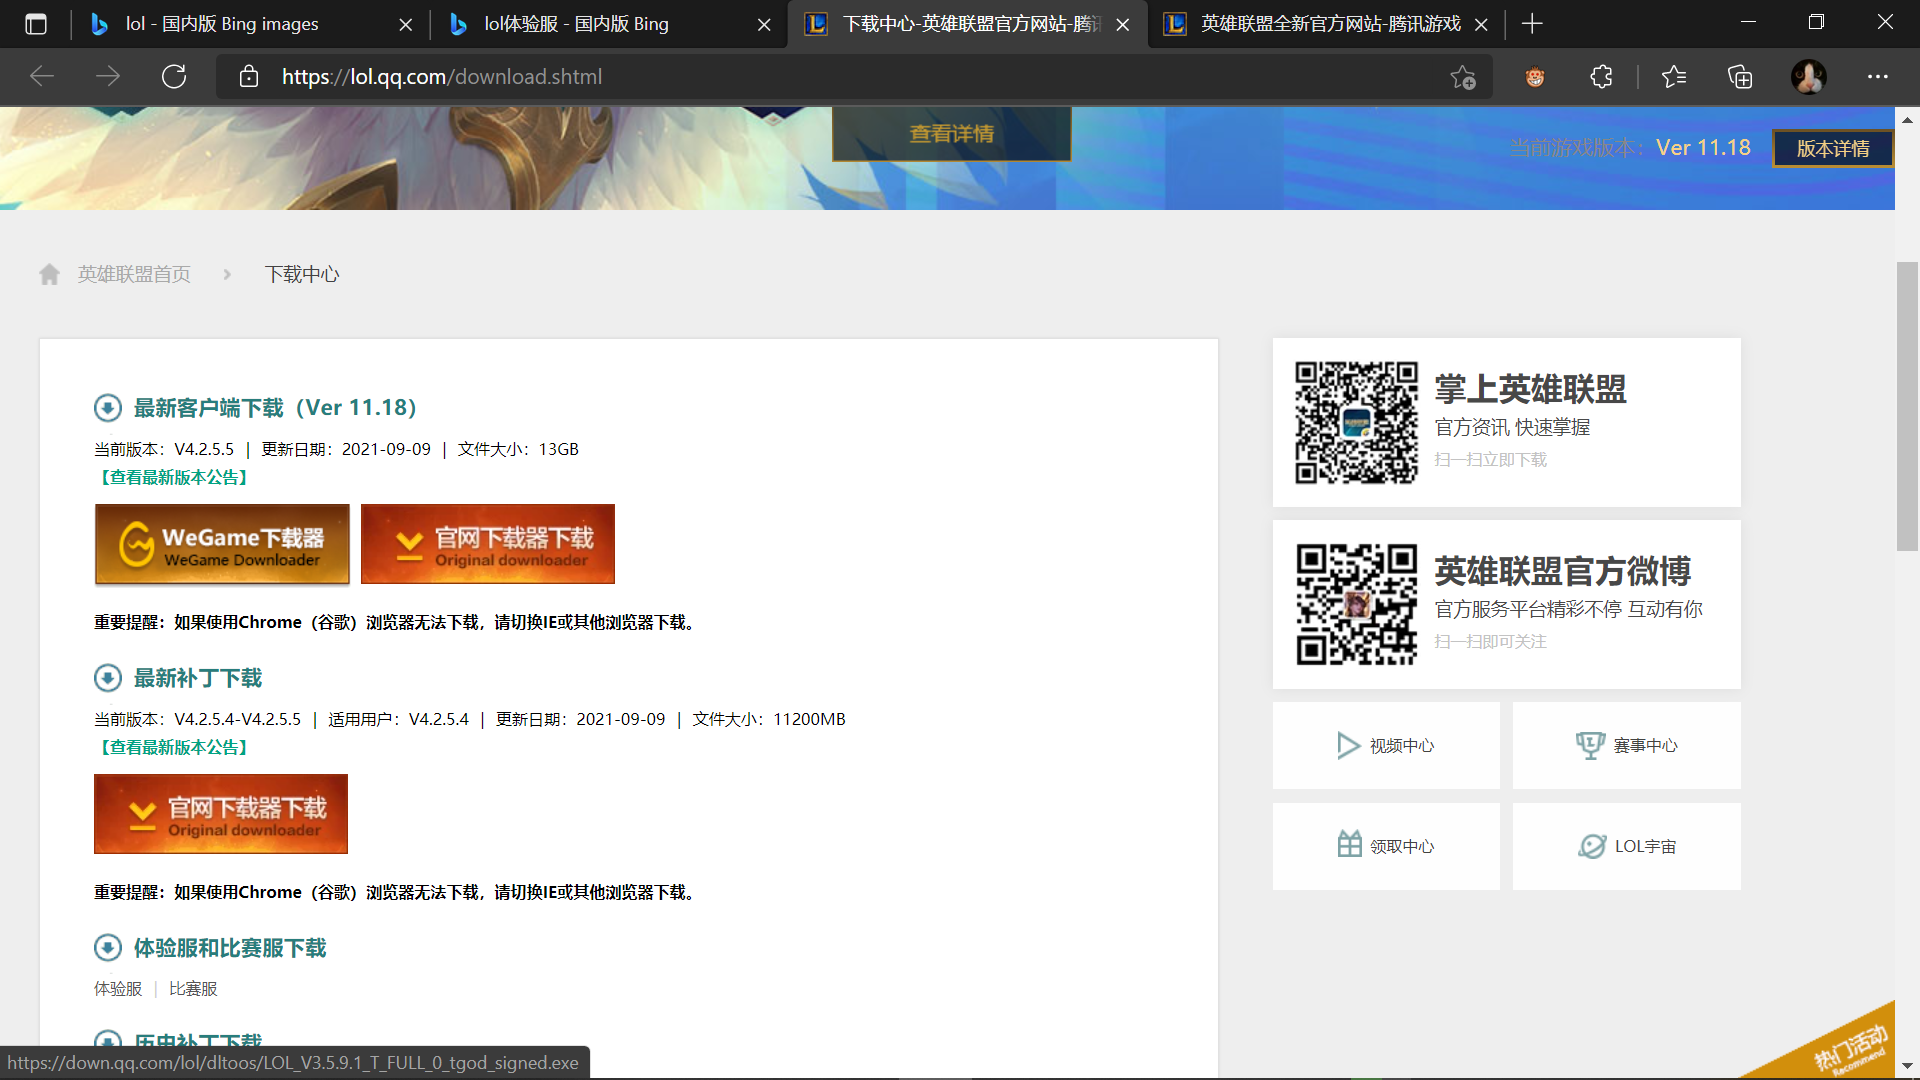This screenshot has width=1920, height=1080.
Task: Close the 下载中心 tab
Action: coord(1123,24)
